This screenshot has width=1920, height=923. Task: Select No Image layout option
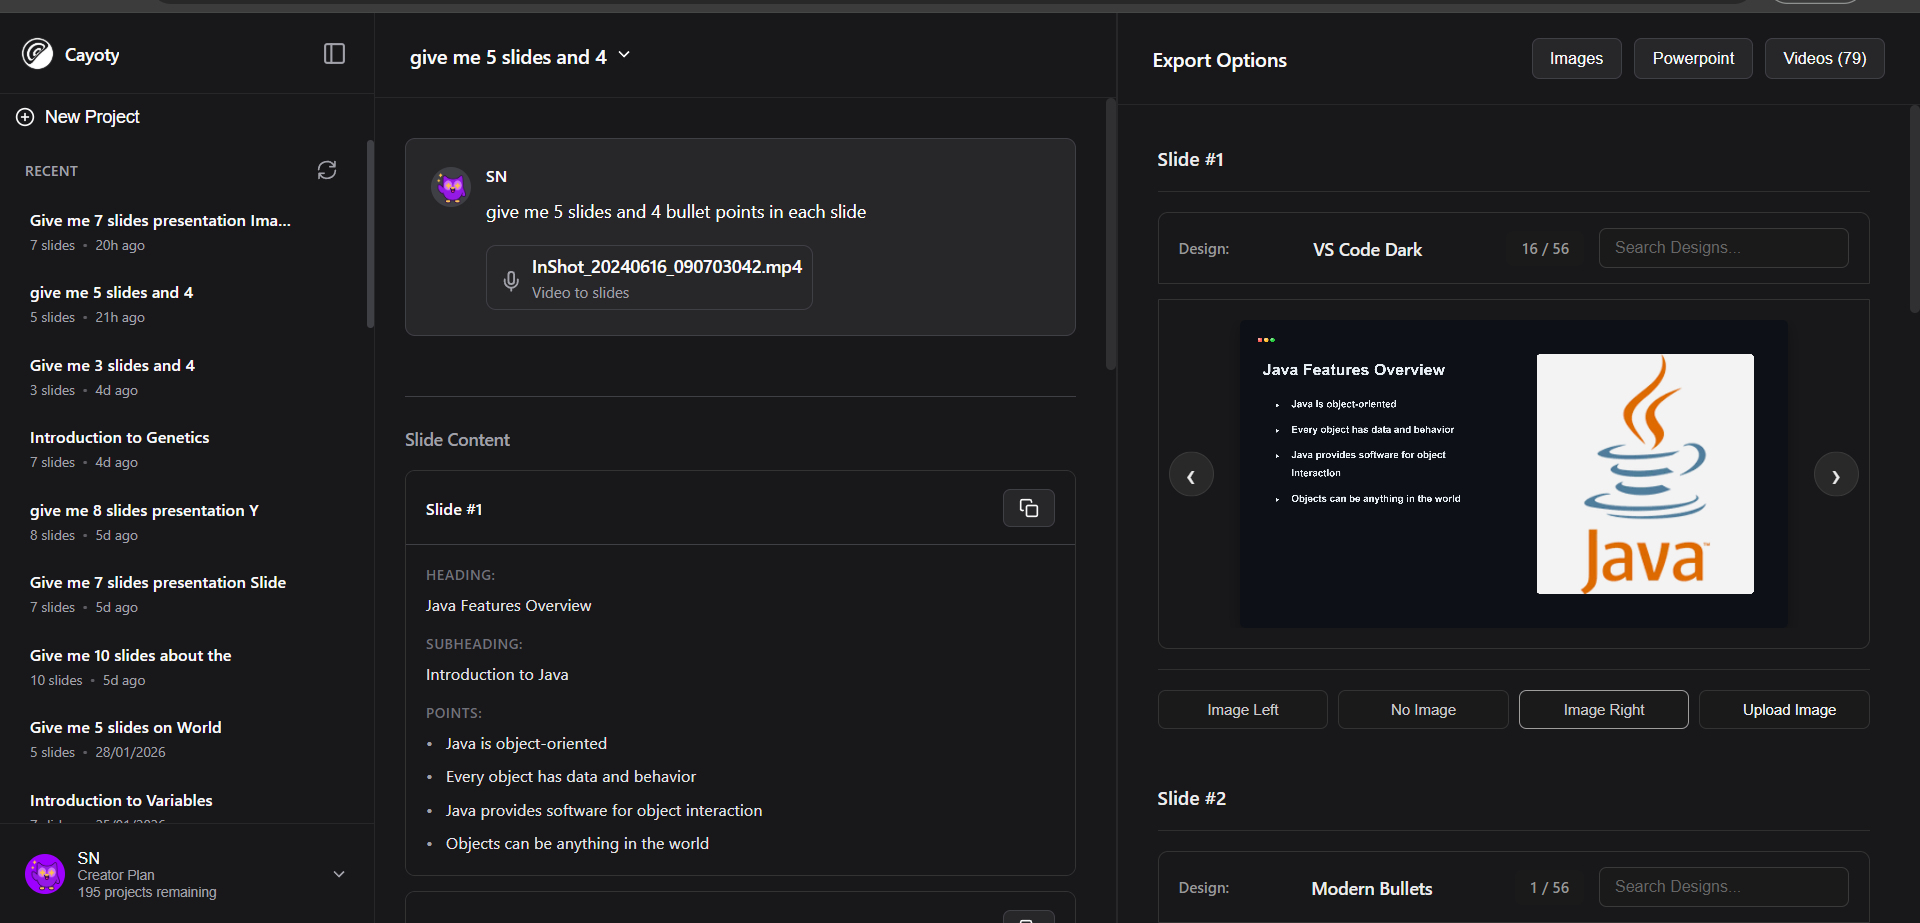click(x=1423, y=710)
